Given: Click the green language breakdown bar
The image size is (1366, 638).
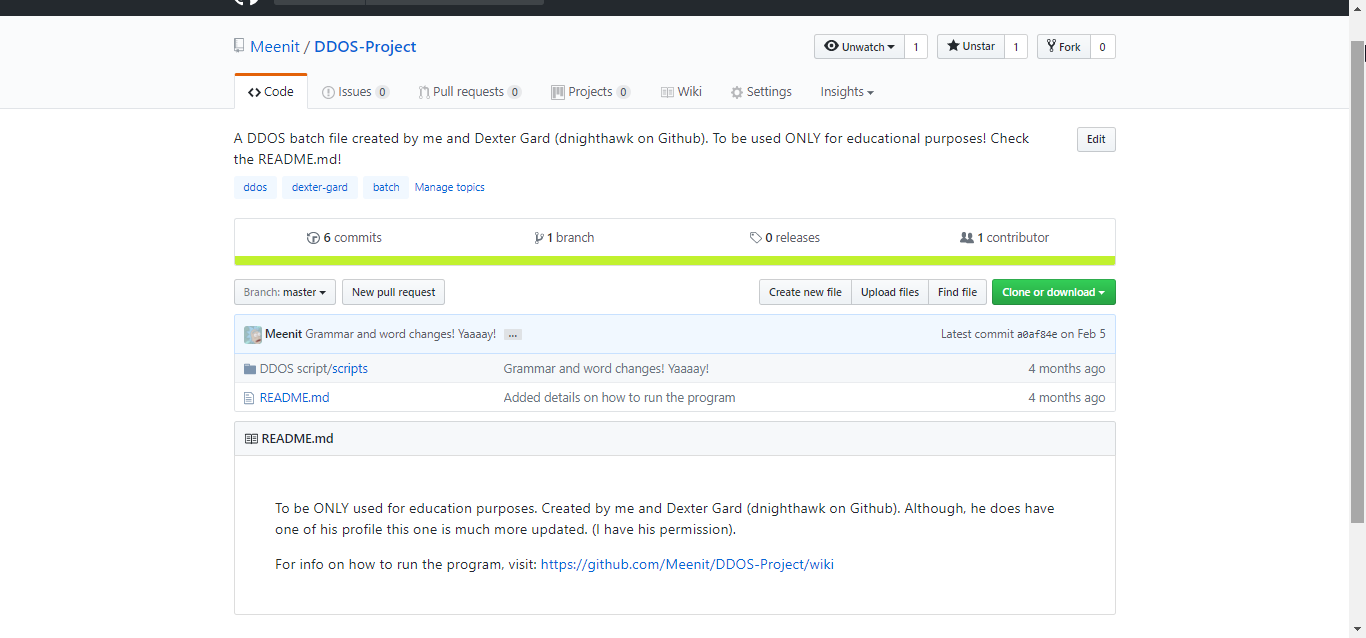Looking at the screenshot, I should point(675,261).
